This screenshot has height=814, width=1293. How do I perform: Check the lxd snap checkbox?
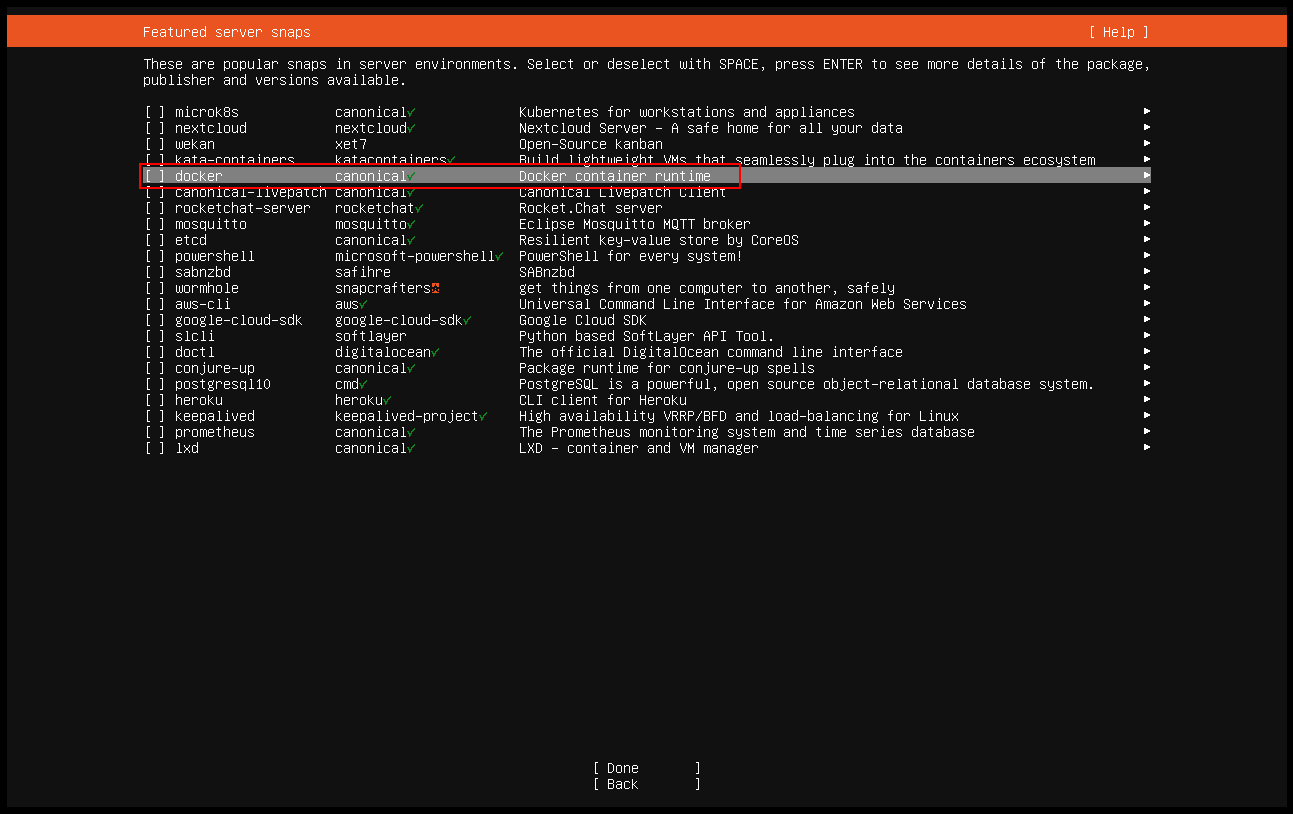[155, 448]
